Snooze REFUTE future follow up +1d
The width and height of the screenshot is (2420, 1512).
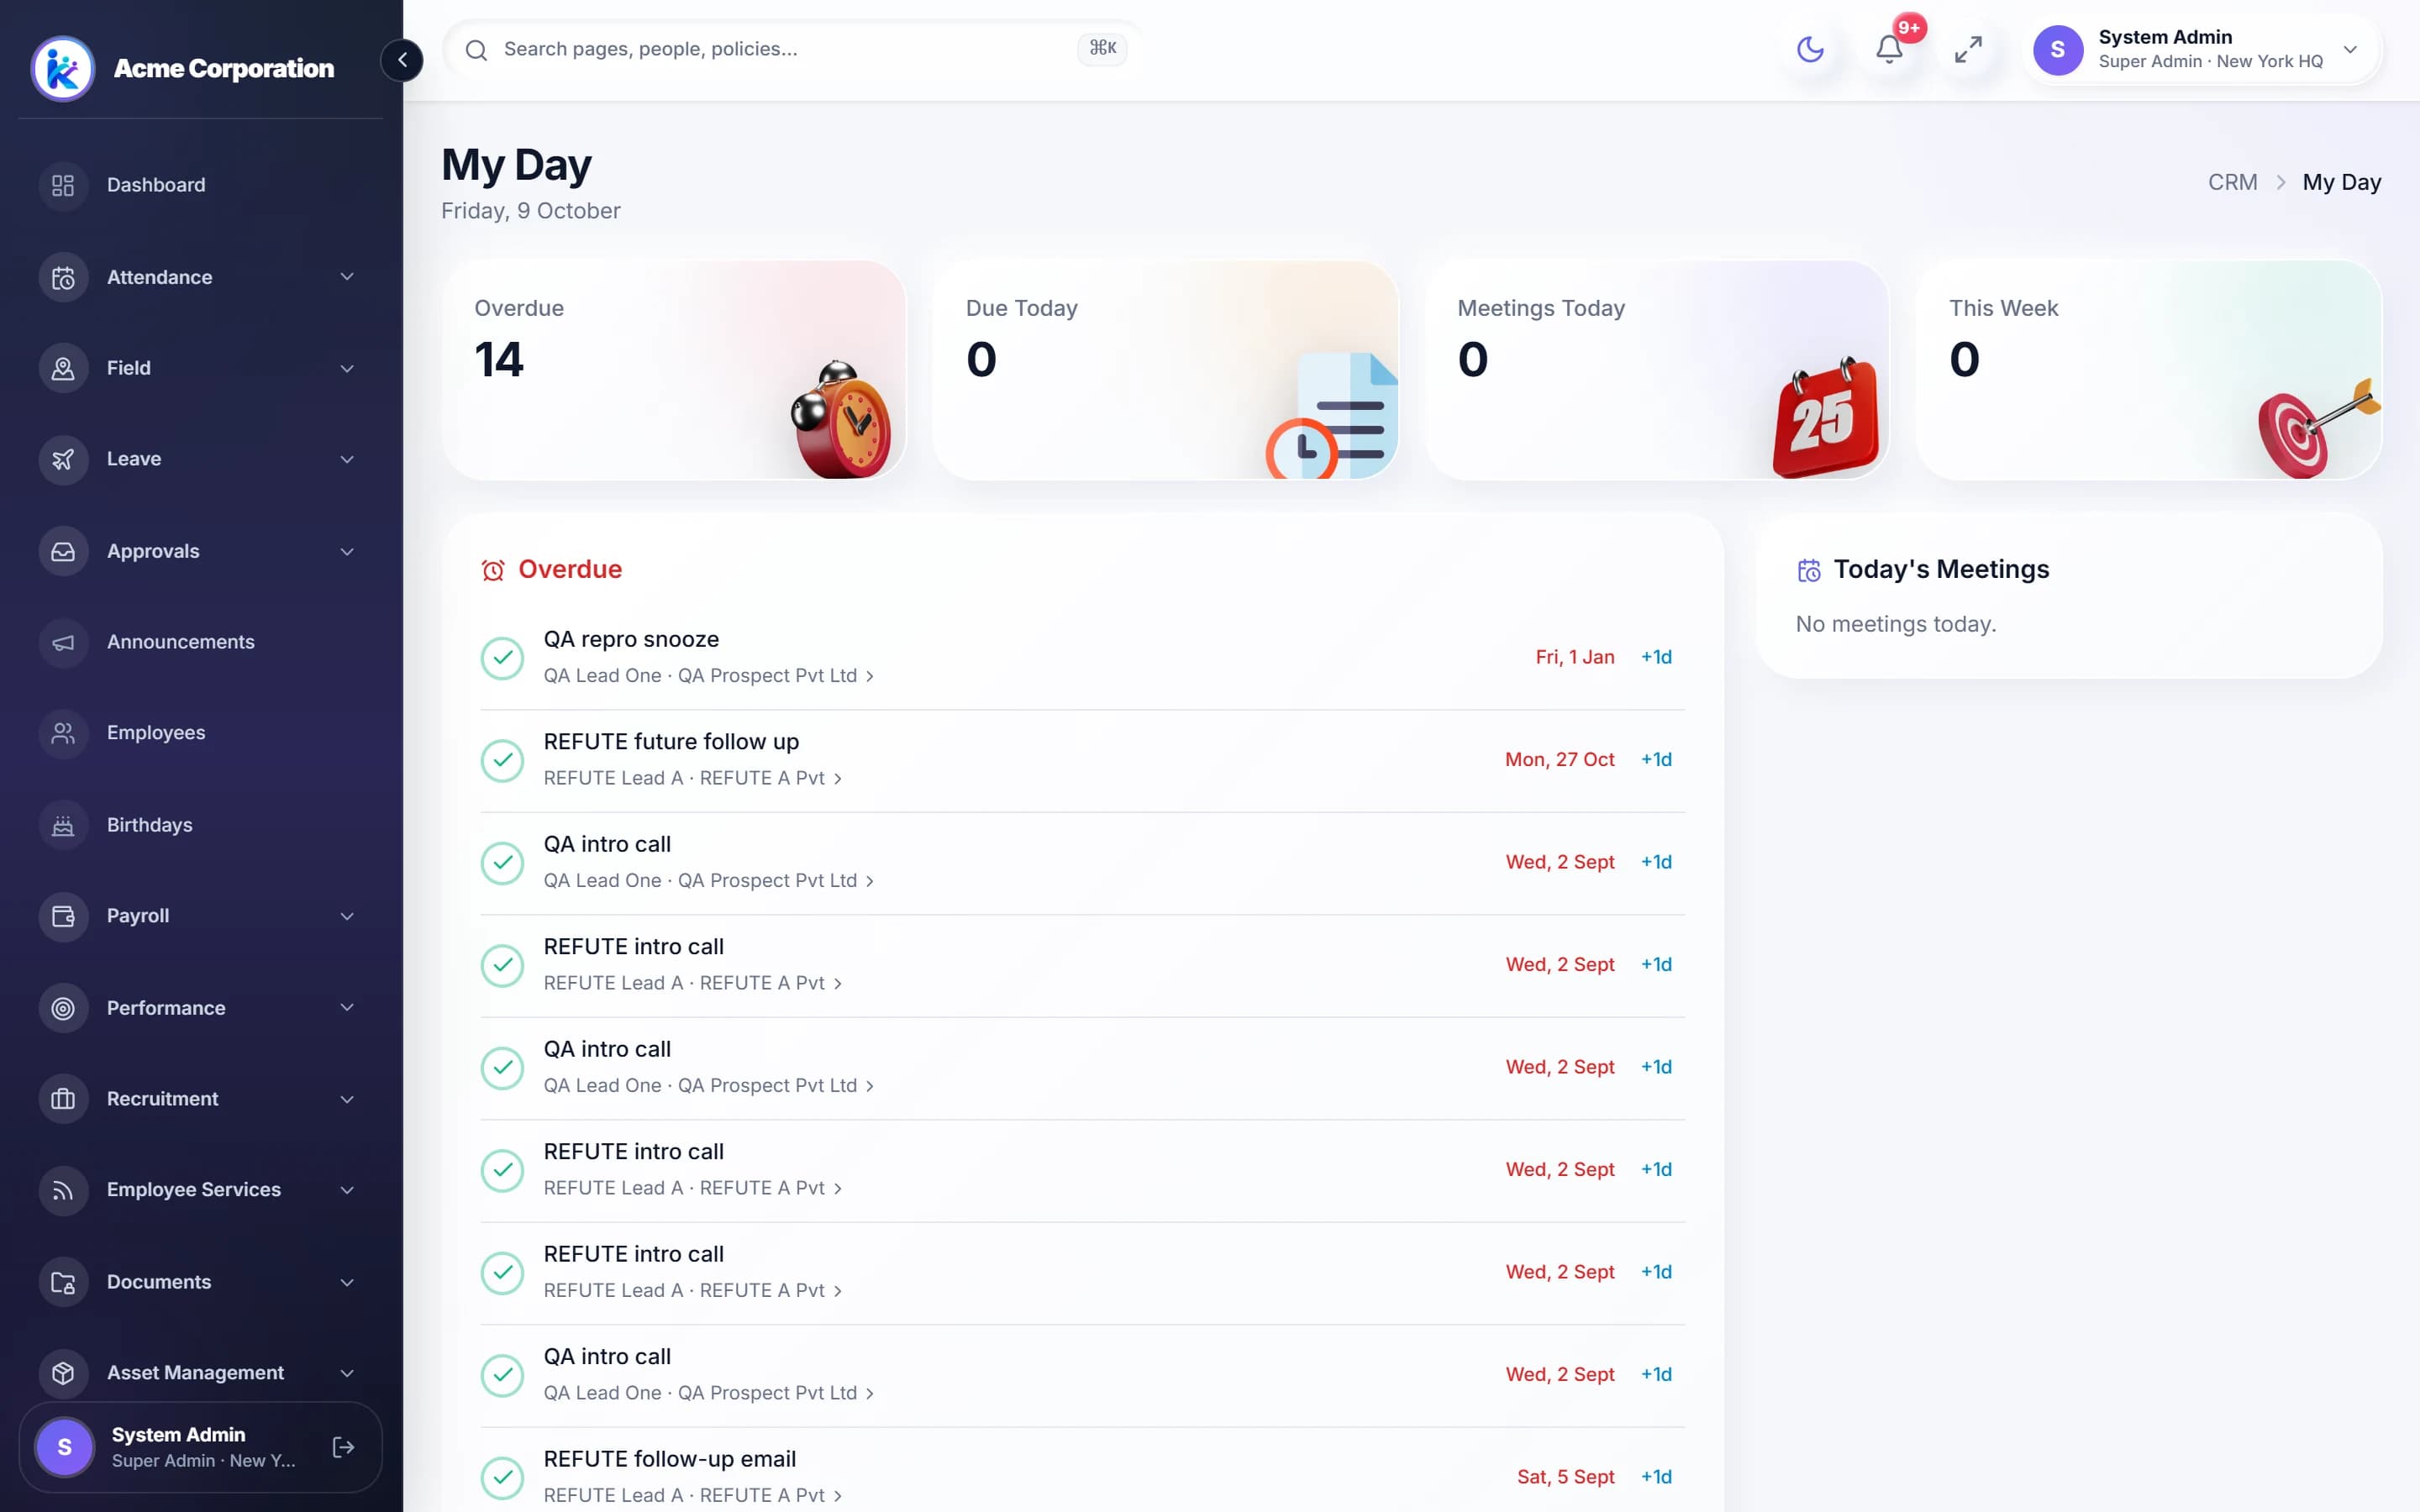(x=1656, y=759)
